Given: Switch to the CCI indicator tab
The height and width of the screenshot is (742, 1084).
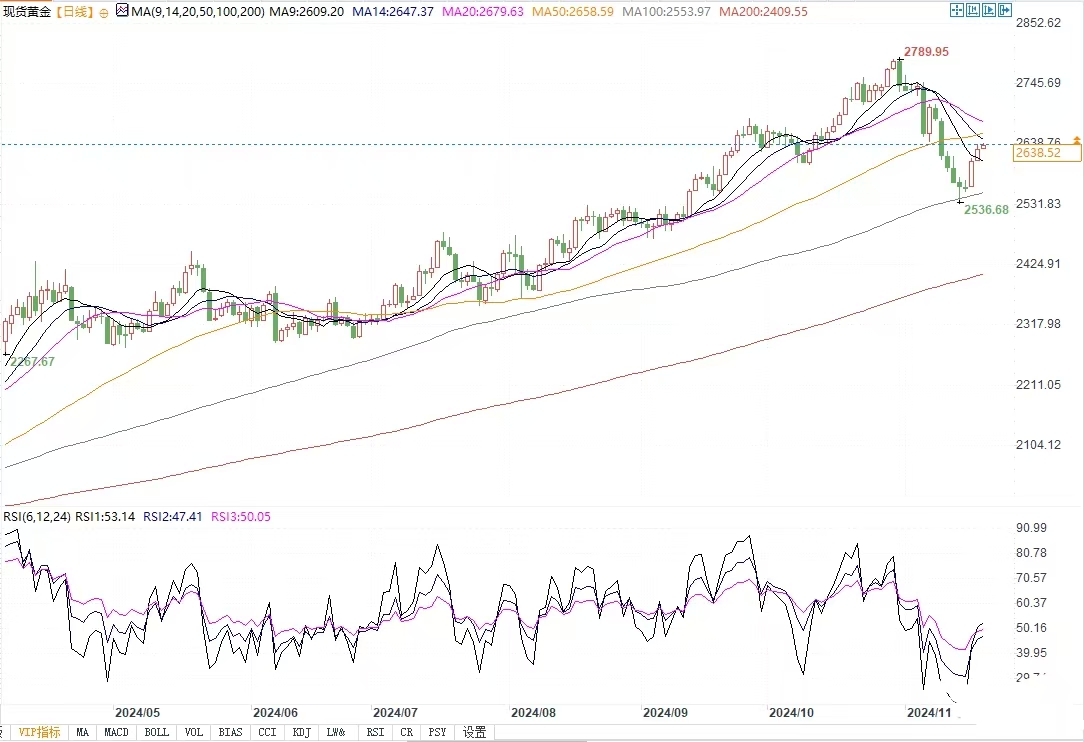Looking at the screenshot, I should click(267, 732).
